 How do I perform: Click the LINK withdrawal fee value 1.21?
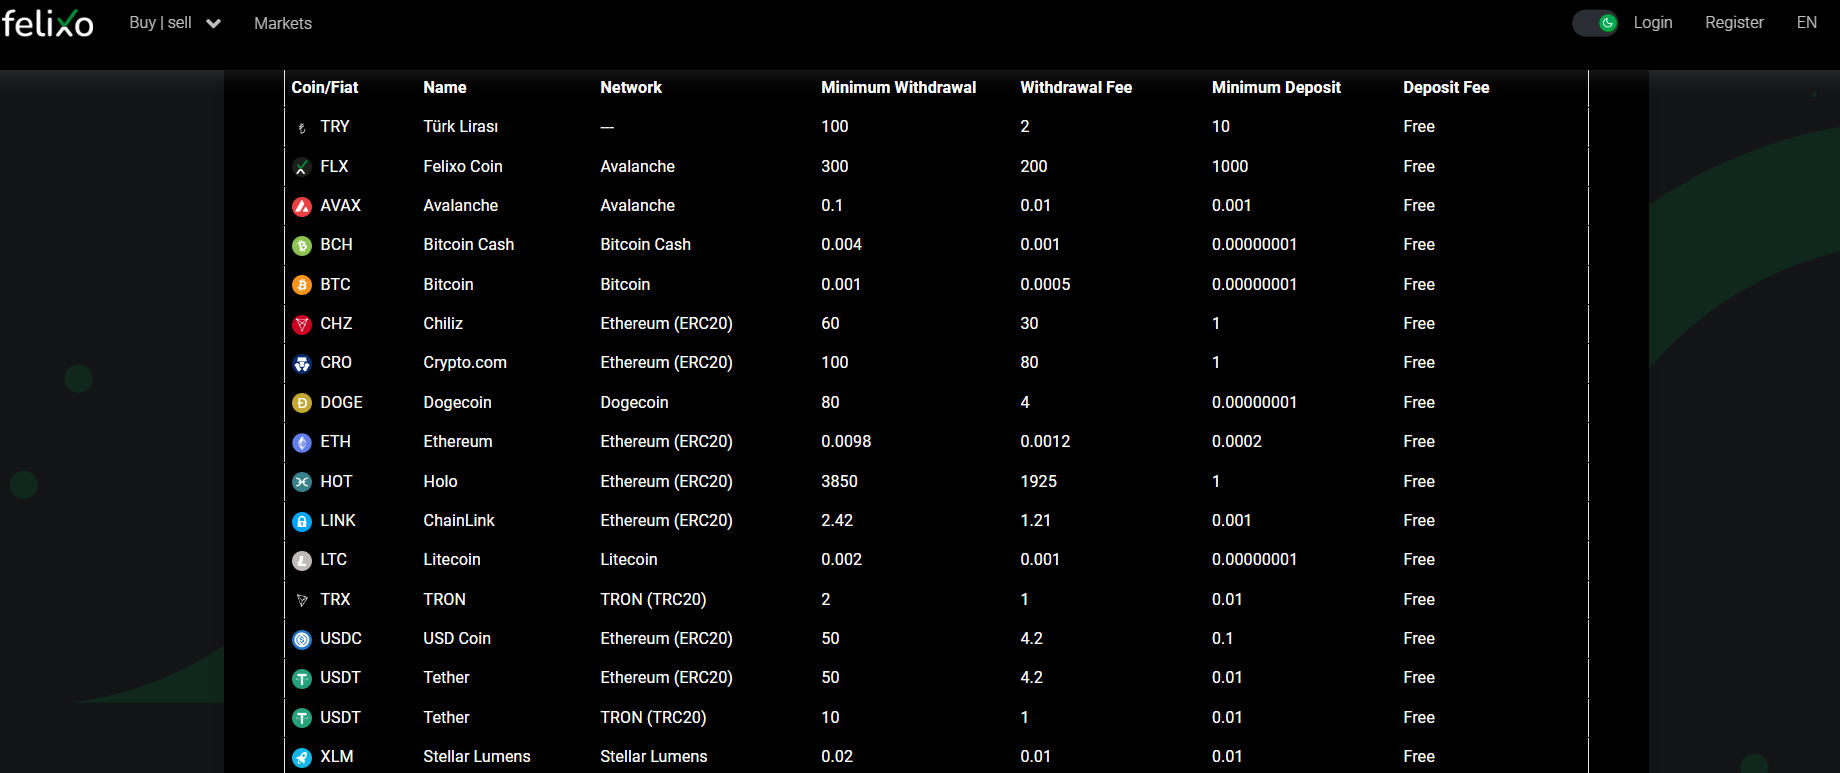click(1035, 520)
